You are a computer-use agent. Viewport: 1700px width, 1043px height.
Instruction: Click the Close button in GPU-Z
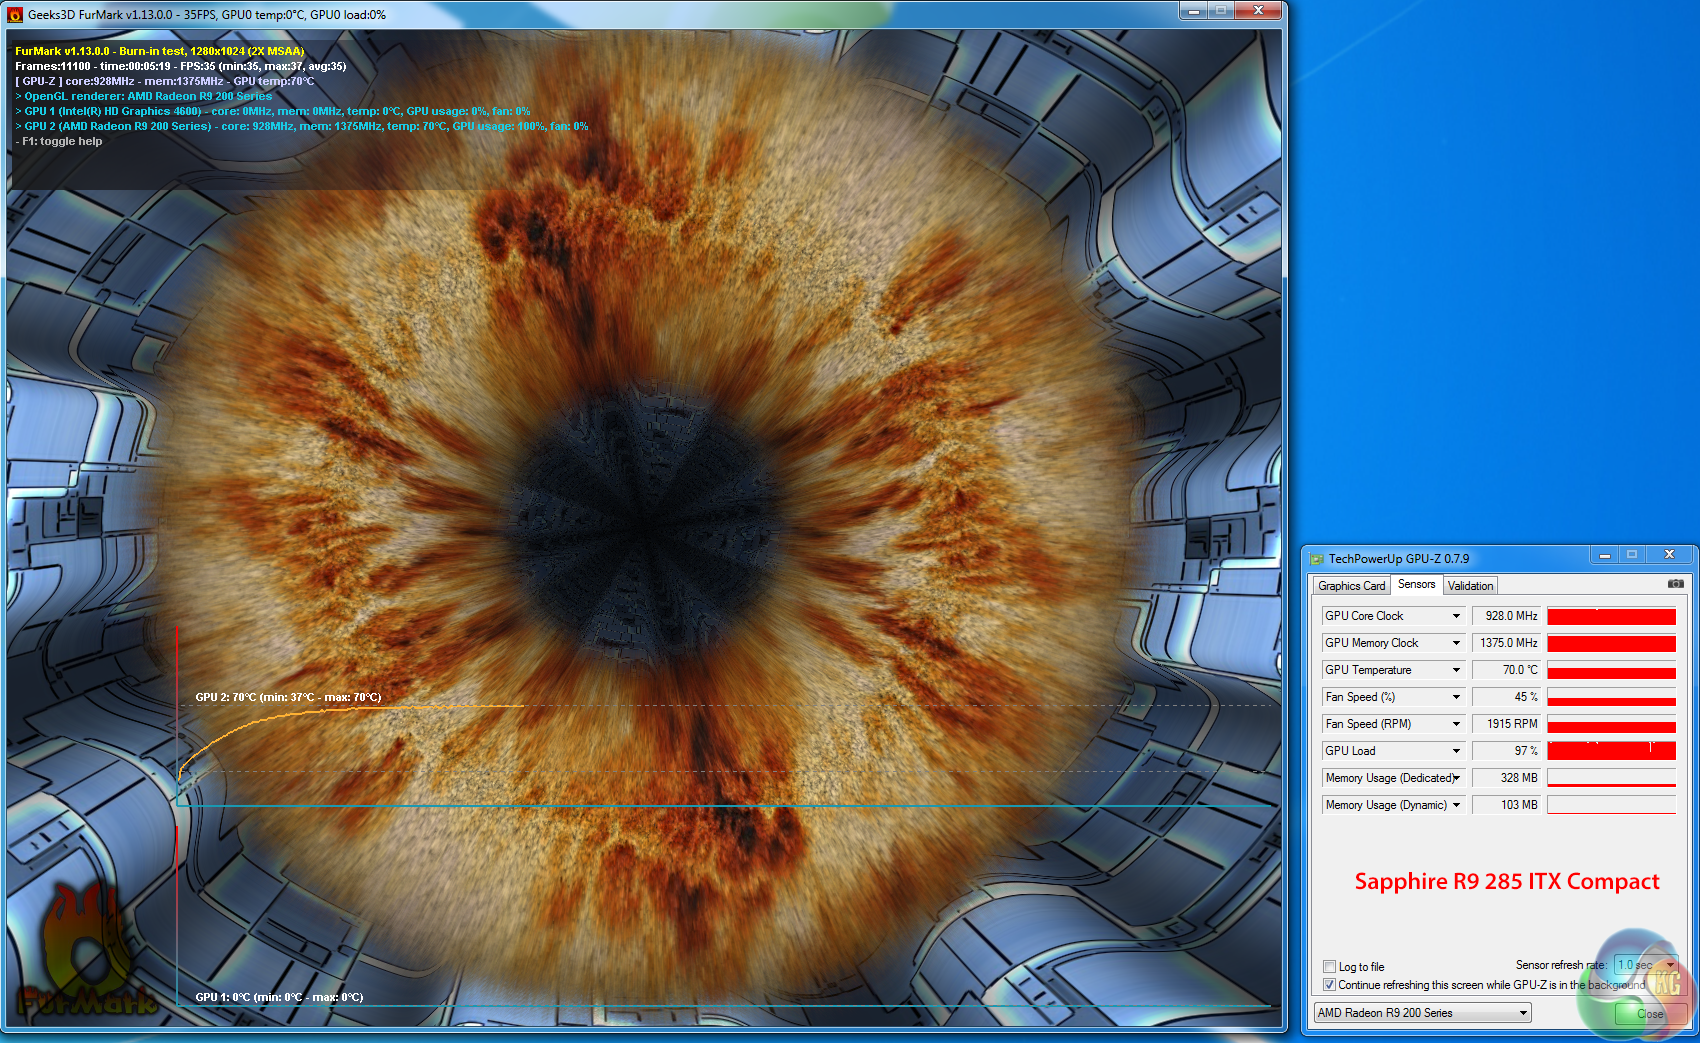[1650, 1013]
